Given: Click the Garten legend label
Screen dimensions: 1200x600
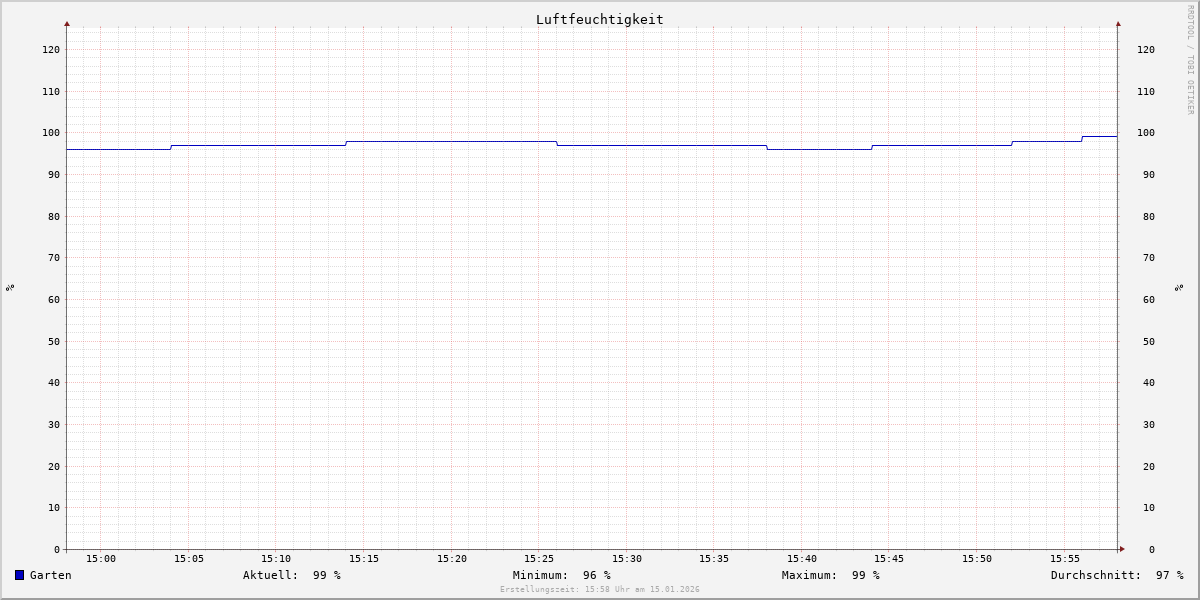Looking at the screenshot, I should click(x=50, y=575).
